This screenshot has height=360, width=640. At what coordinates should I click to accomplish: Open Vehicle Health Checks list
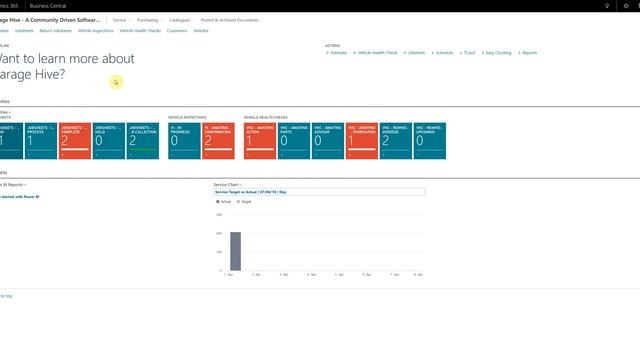click(140, 31)
